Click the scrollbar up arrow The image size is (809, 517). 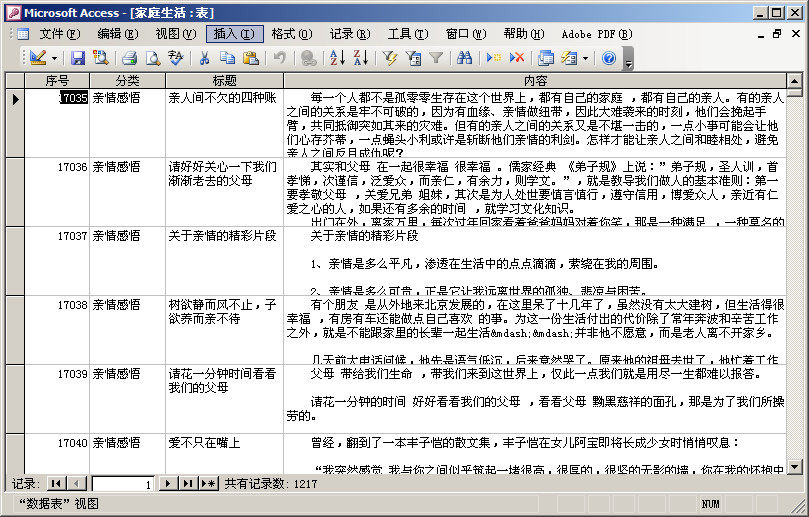pyautogui.click(x=794, y=81)
